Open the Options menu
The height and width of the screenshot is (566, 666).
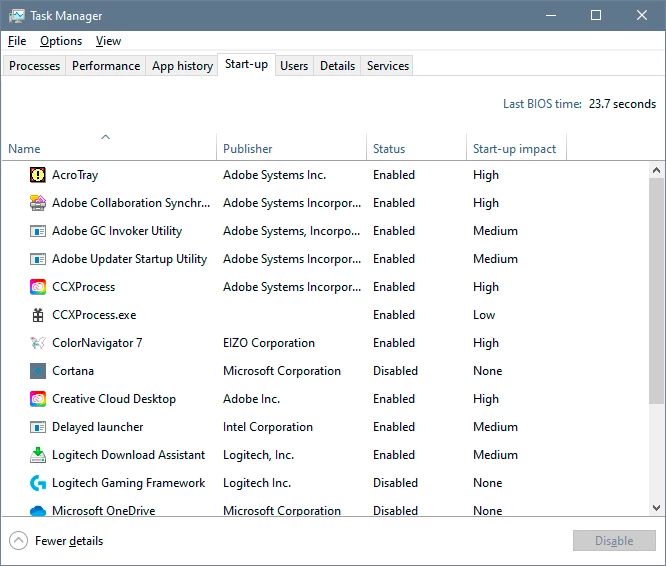[x=61, y=41]
